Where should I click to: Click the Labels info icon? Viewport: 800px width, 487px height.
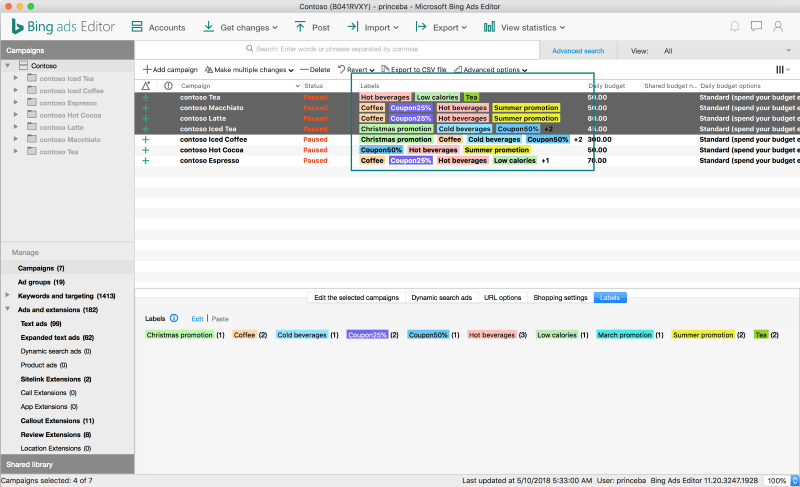(174, 318)
